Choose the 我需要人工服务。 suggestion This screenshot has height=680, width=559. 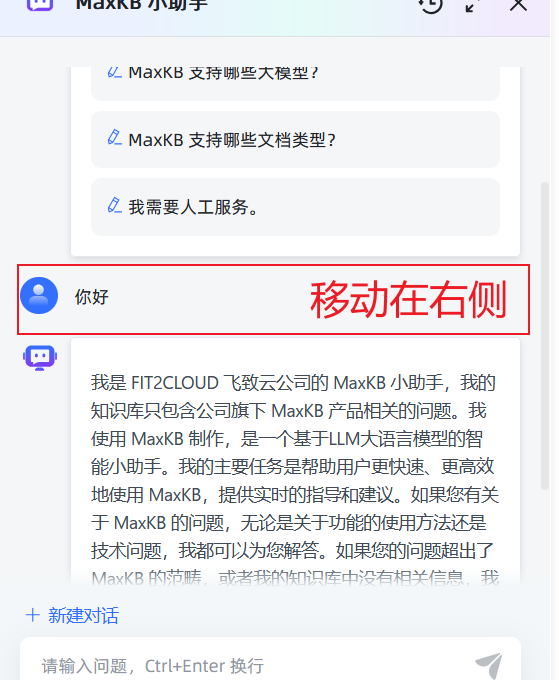click(x=295, y=207)
